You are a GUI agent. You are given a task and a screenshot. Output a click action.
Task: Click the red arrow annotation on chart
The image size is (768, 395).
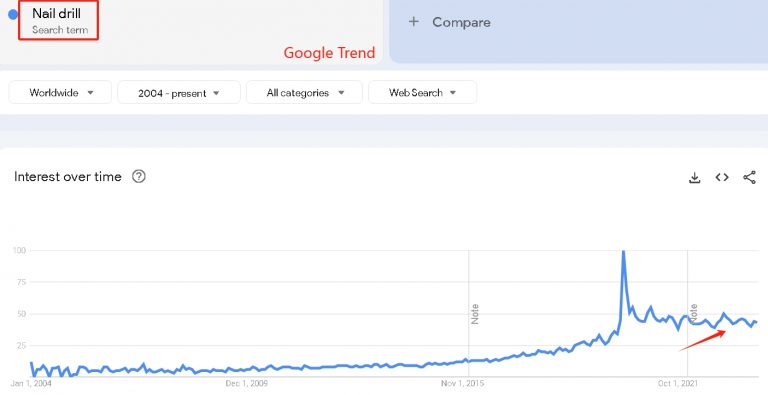point(702,341)
